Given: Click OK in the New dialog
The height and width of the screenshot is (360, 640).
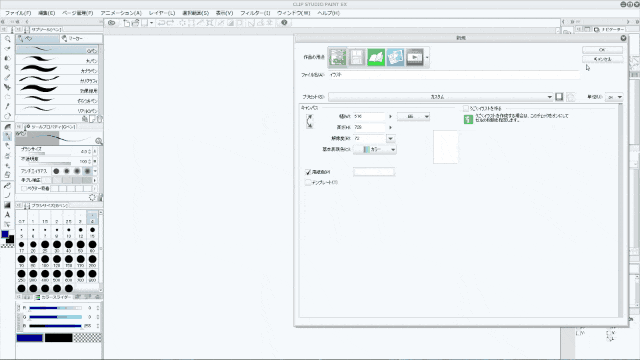Looking at the screenshot, I should coord(602,49).
